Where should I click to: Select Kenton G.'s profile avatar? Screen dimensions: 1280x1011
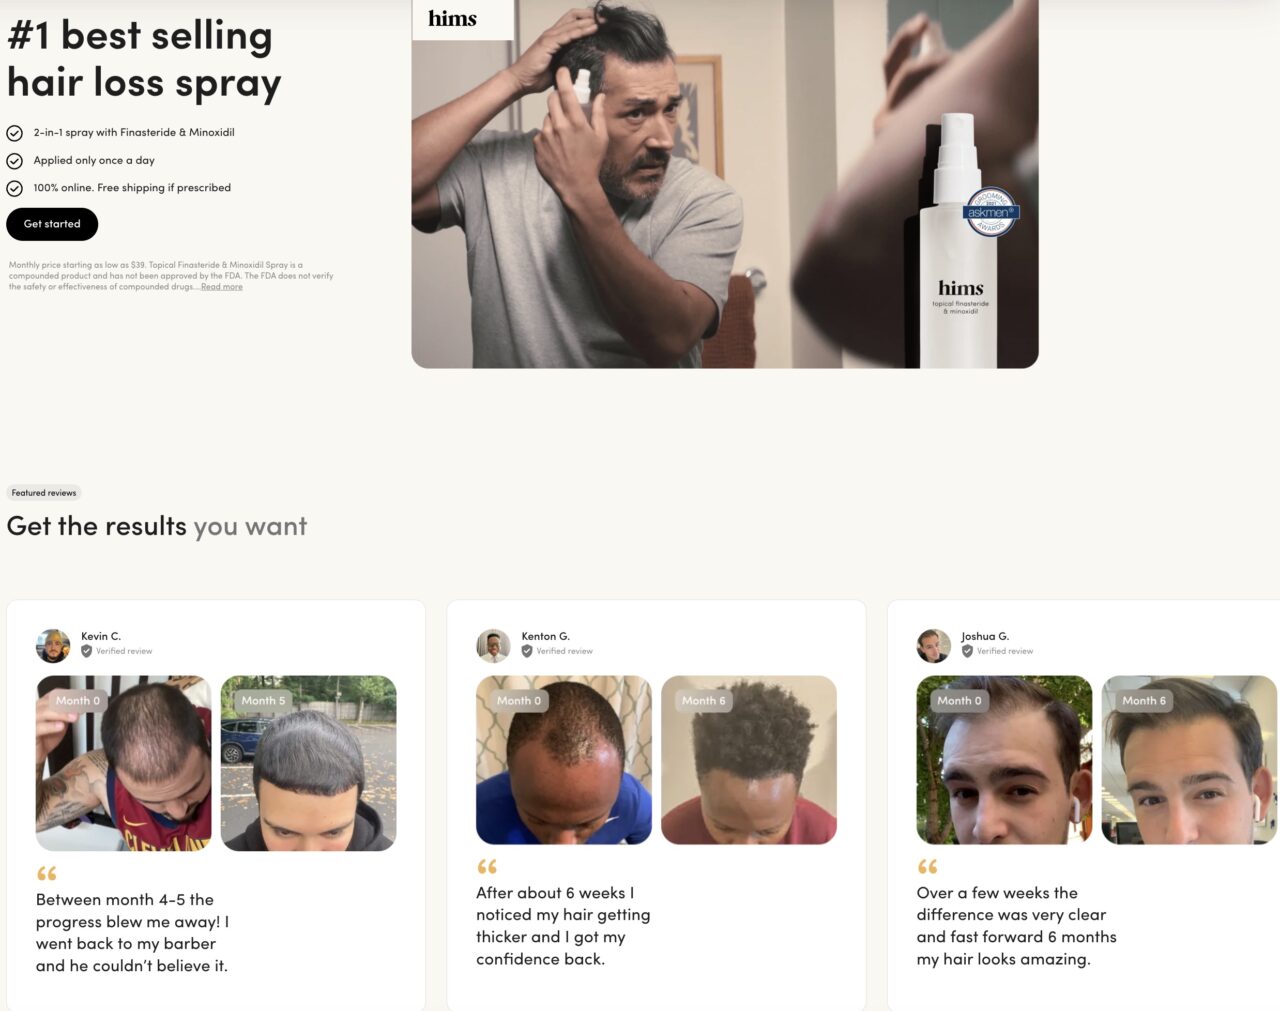click(493, 646)
